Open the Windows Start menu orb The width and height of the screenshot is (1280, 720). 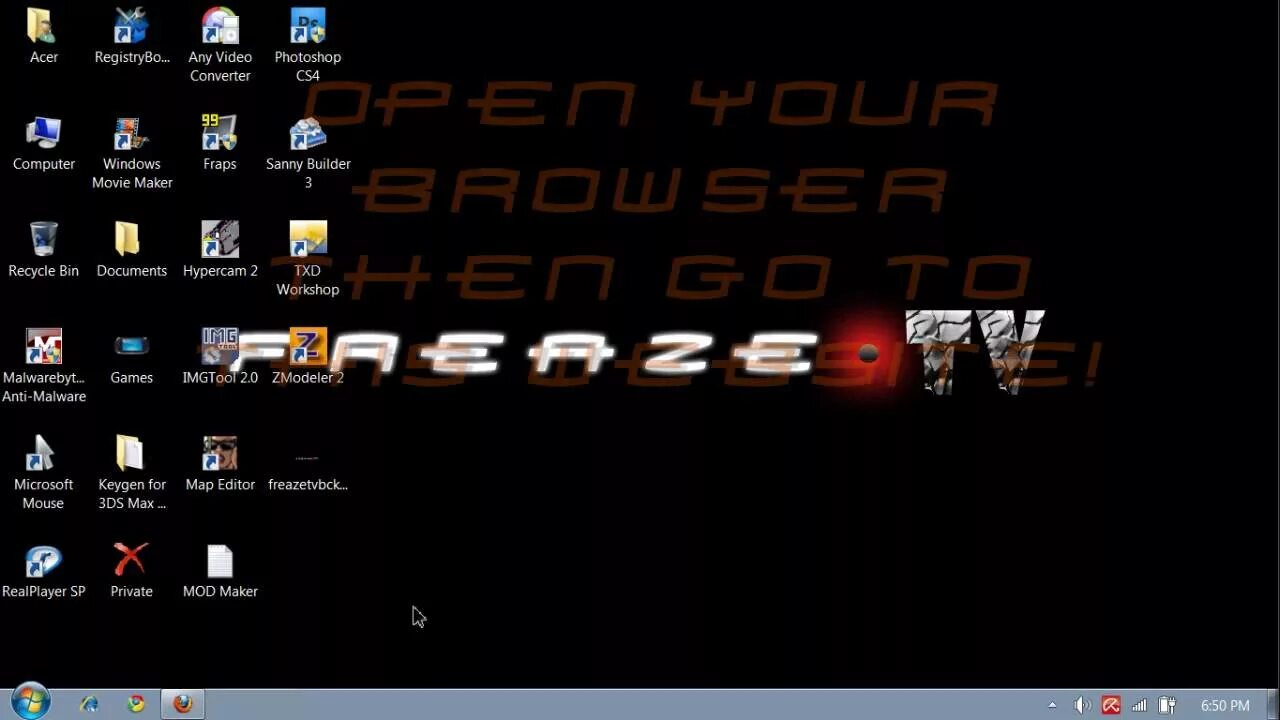point(30,703)
